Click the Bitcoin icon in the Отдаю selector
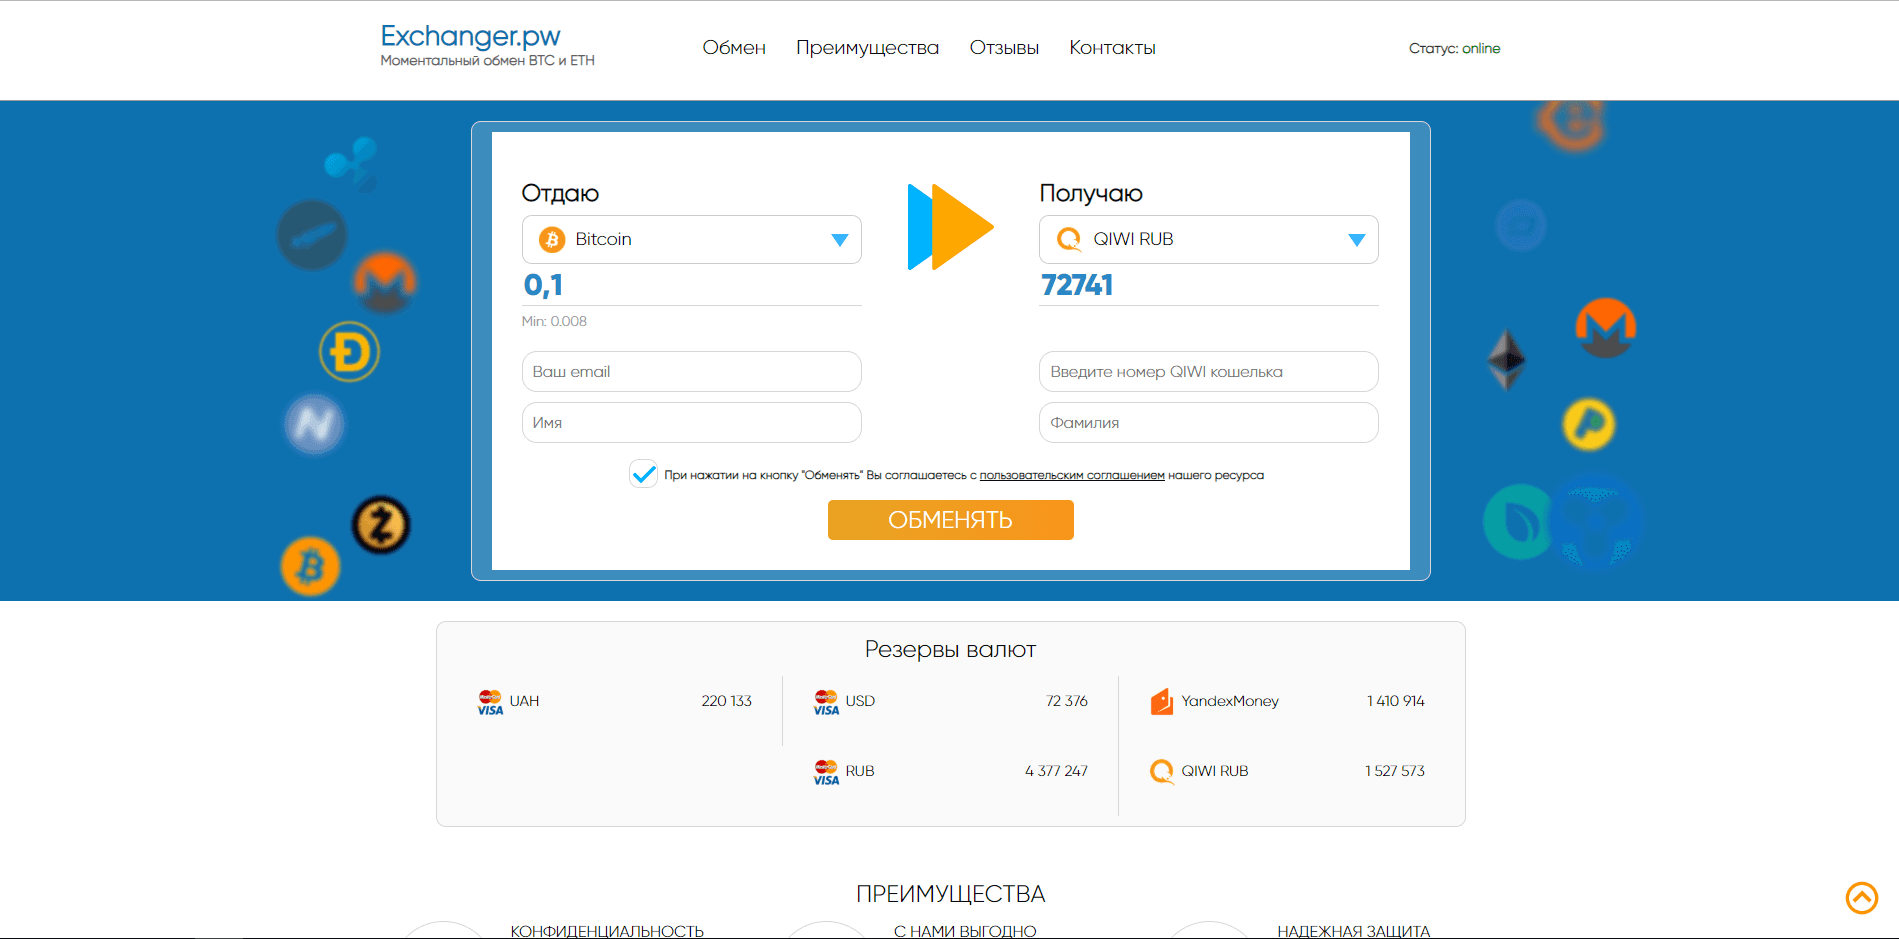The height and width of the screenshot is (939, 1899). tap(551, 239)
